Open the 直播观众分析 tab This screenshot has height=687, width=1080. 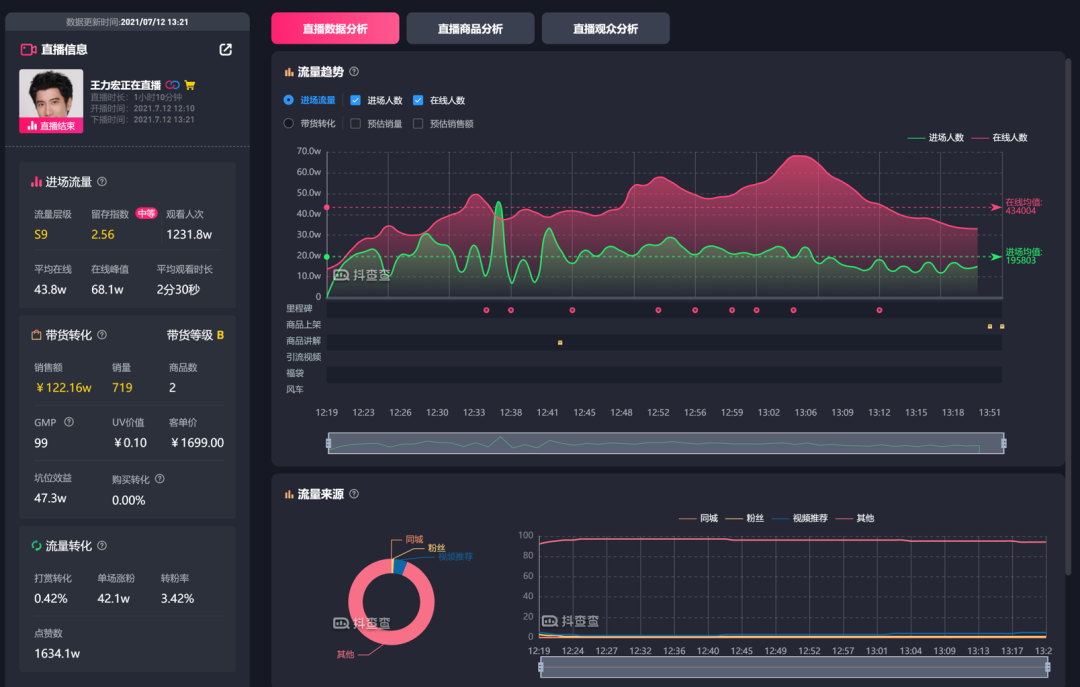pyautogui.click(x=605, y=28)
